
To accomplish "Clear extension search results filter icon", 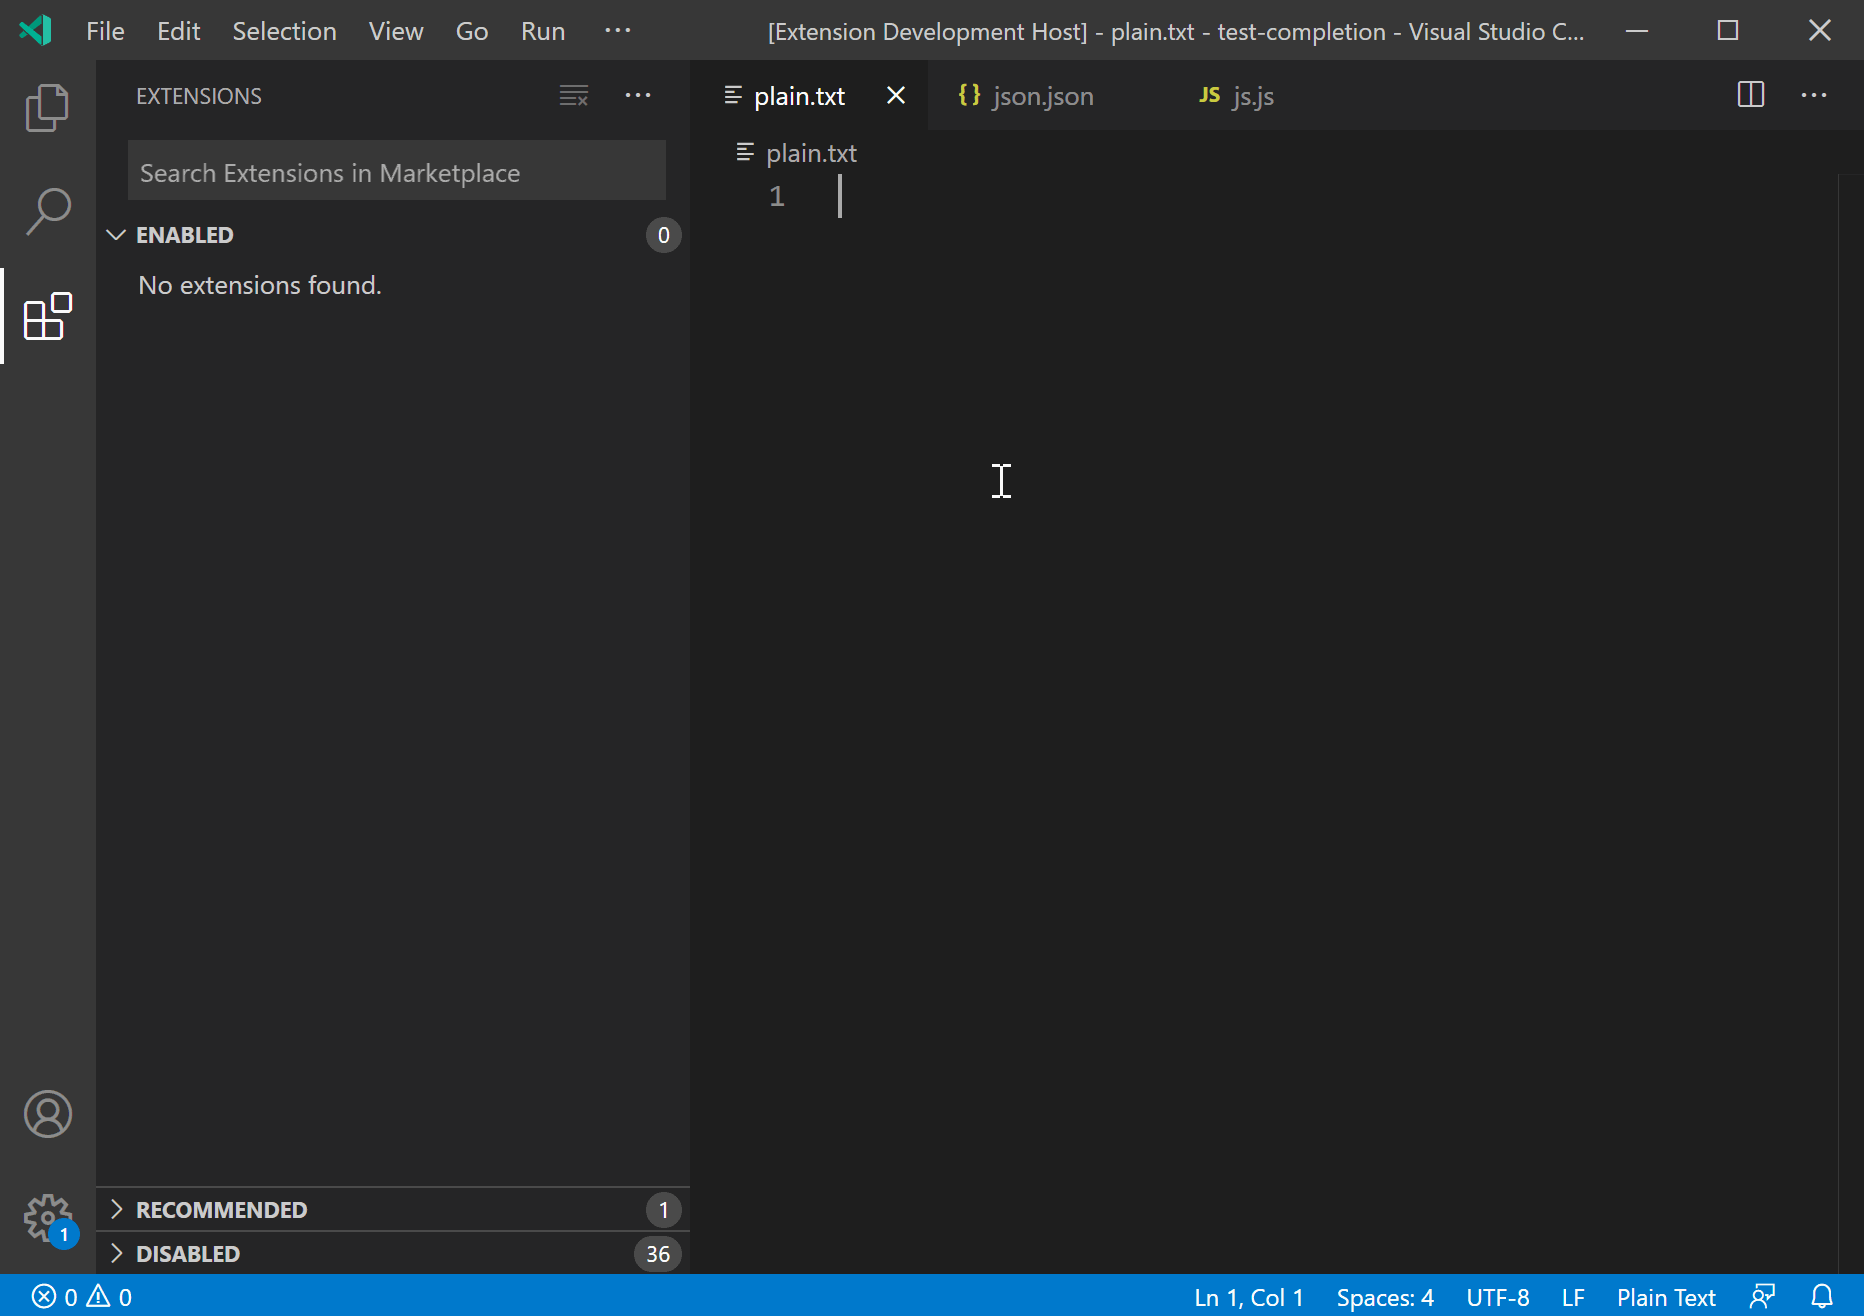I will click(x=573, y=95).
